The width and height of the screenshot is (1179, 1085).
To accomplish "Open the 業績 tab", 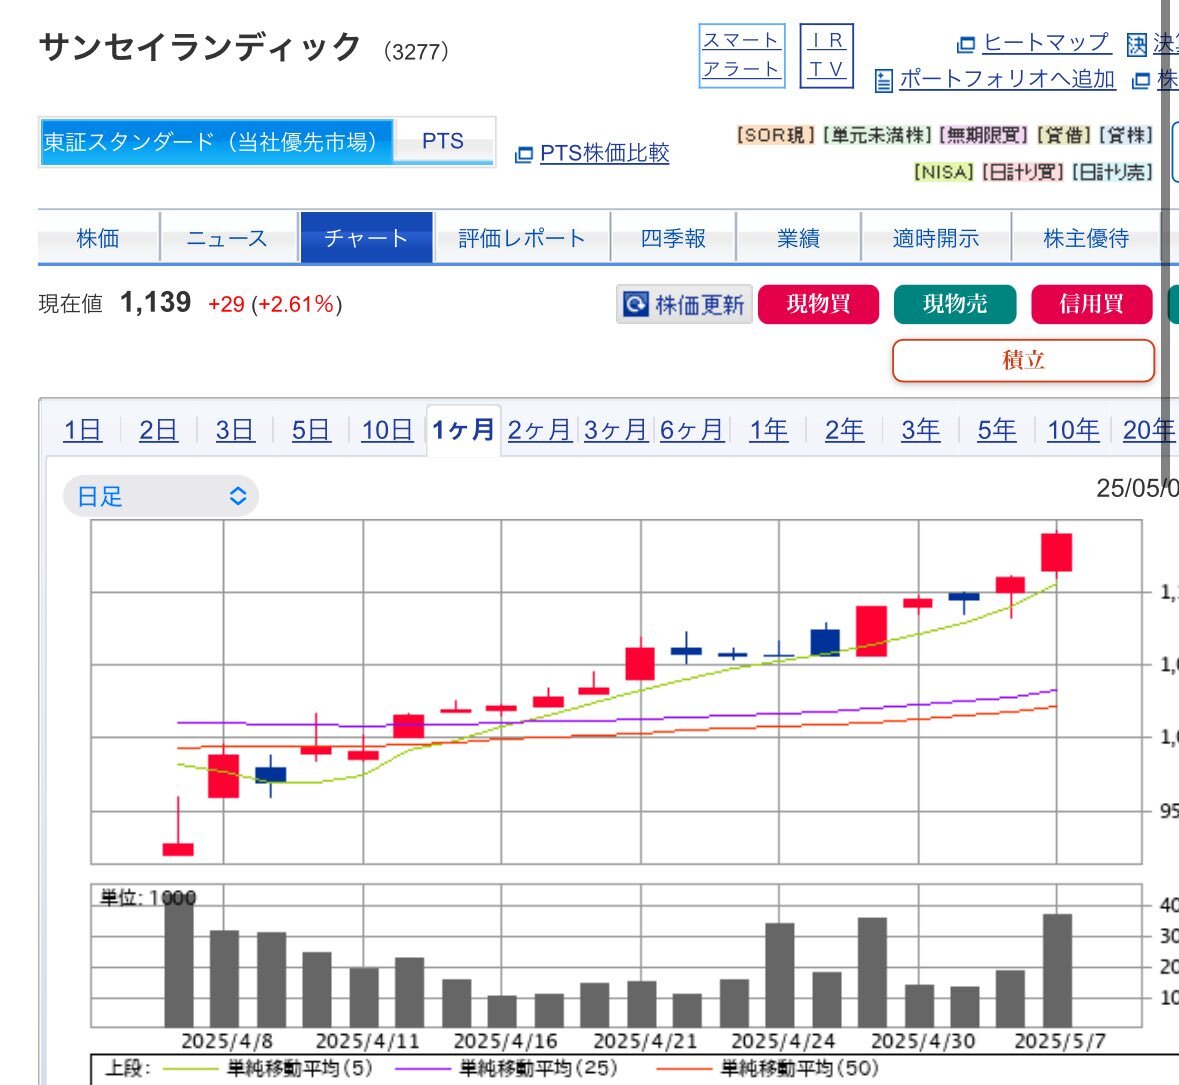I will 798,238.
